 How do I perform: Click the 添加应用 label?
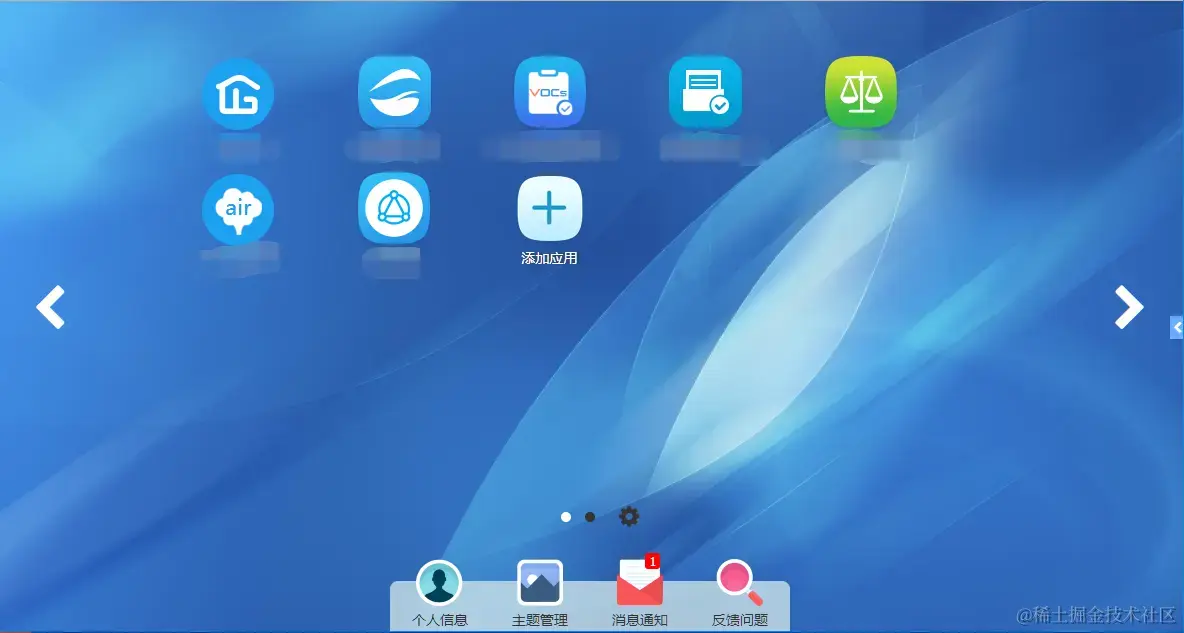click(550, 258)
